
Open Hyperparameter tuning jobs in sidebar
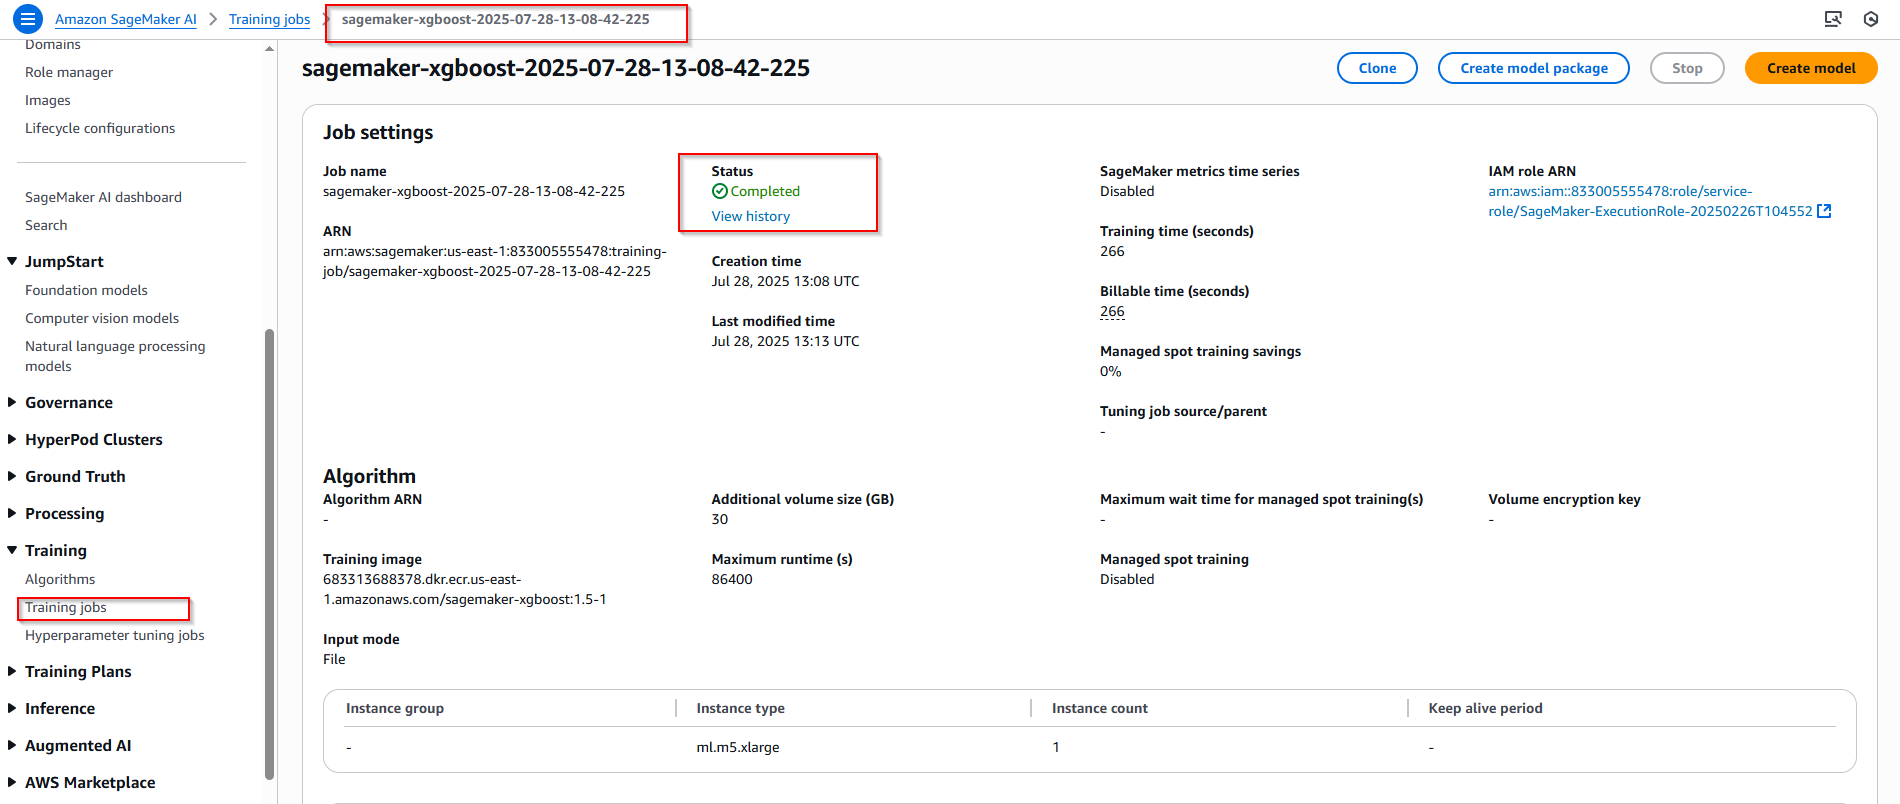115,635
